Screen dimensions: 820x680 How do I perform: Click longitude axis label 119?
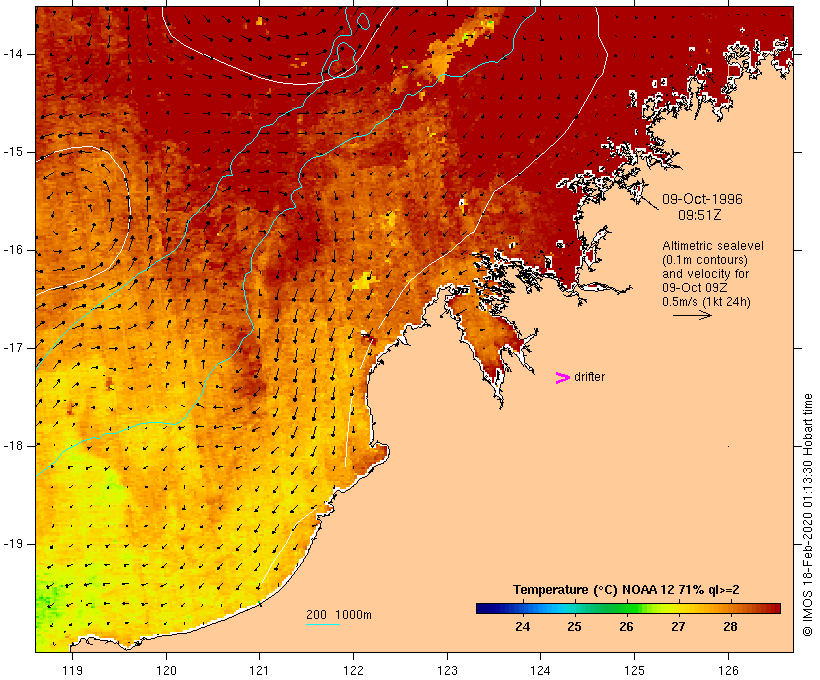[72, 670]
